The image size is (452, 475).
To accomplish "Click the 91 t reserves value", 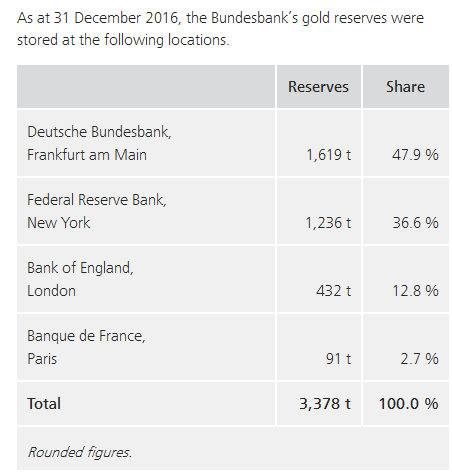I will (339, 359).
